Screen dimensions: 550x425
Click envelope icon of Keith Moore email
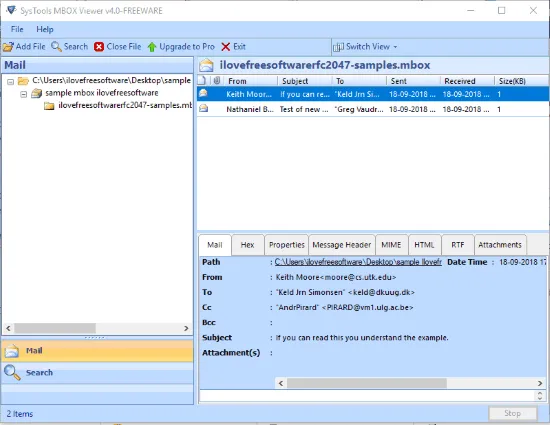tap(203, 93)
